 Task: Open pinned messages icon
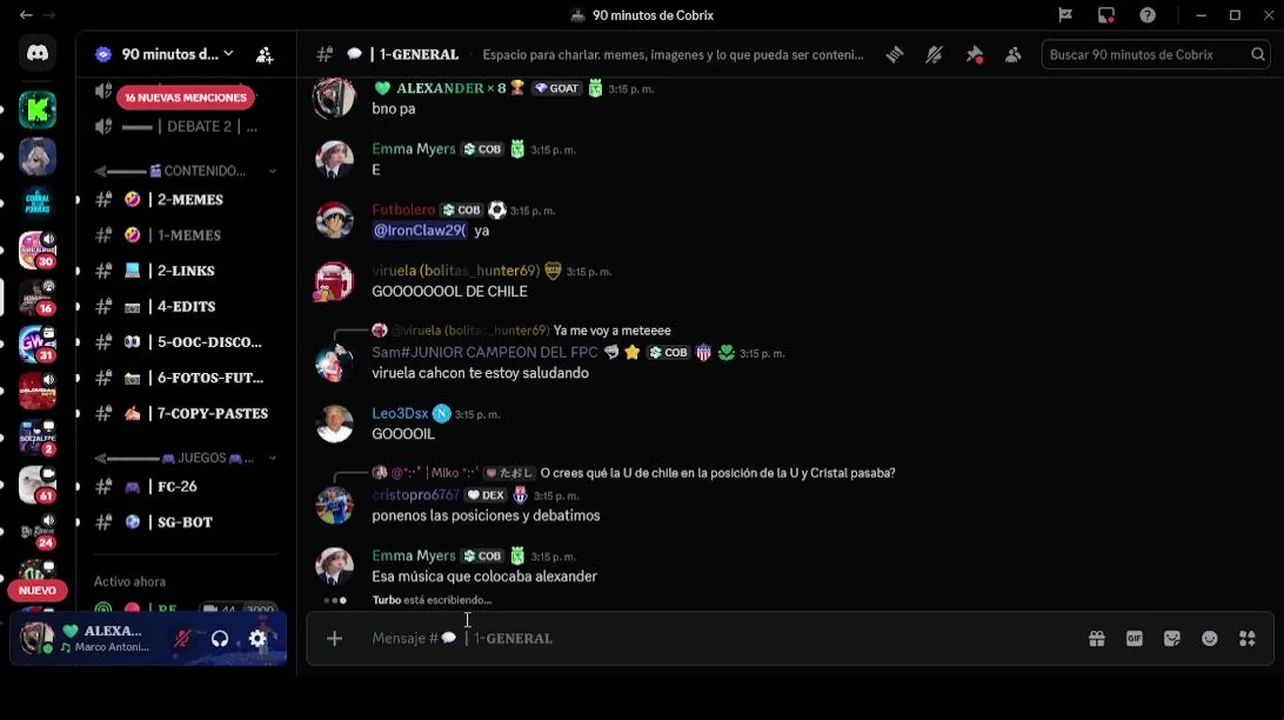[x=974, y=55]
